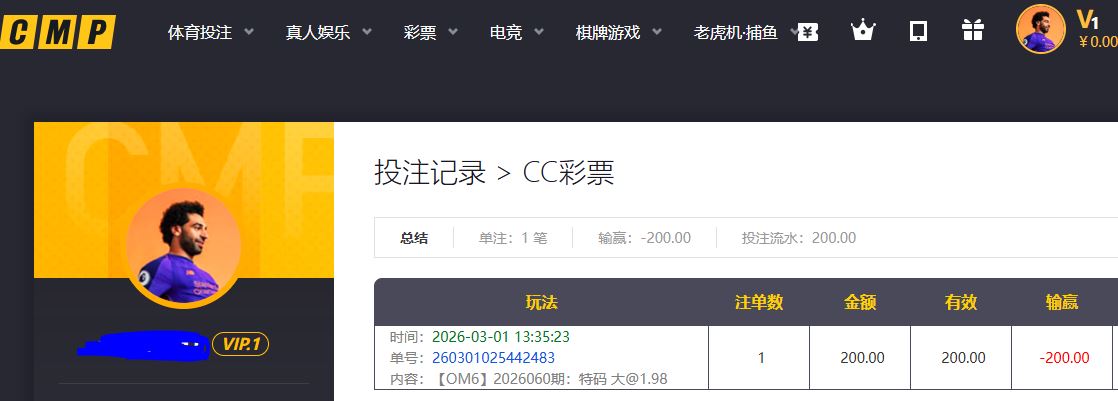Click the CMP logo
This screenshot has width=1118, height=401.
pos(57,31)
